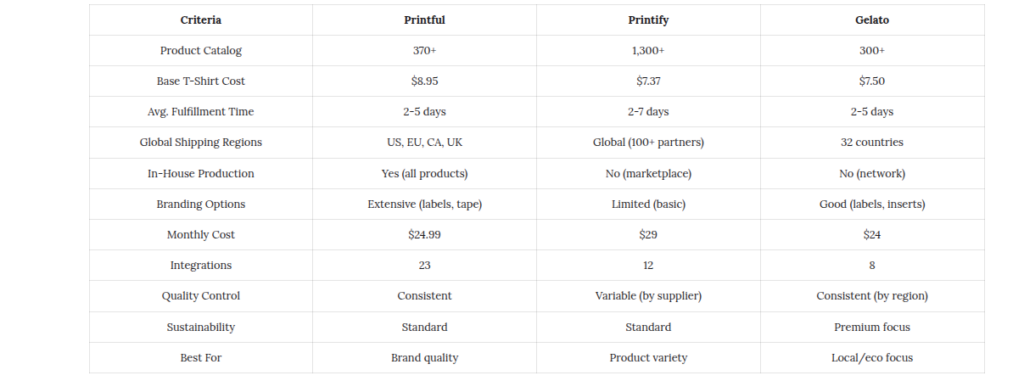Click Printify's 2-7 days cell
This screenshot has height=381, width=1024.
(648, 112)
